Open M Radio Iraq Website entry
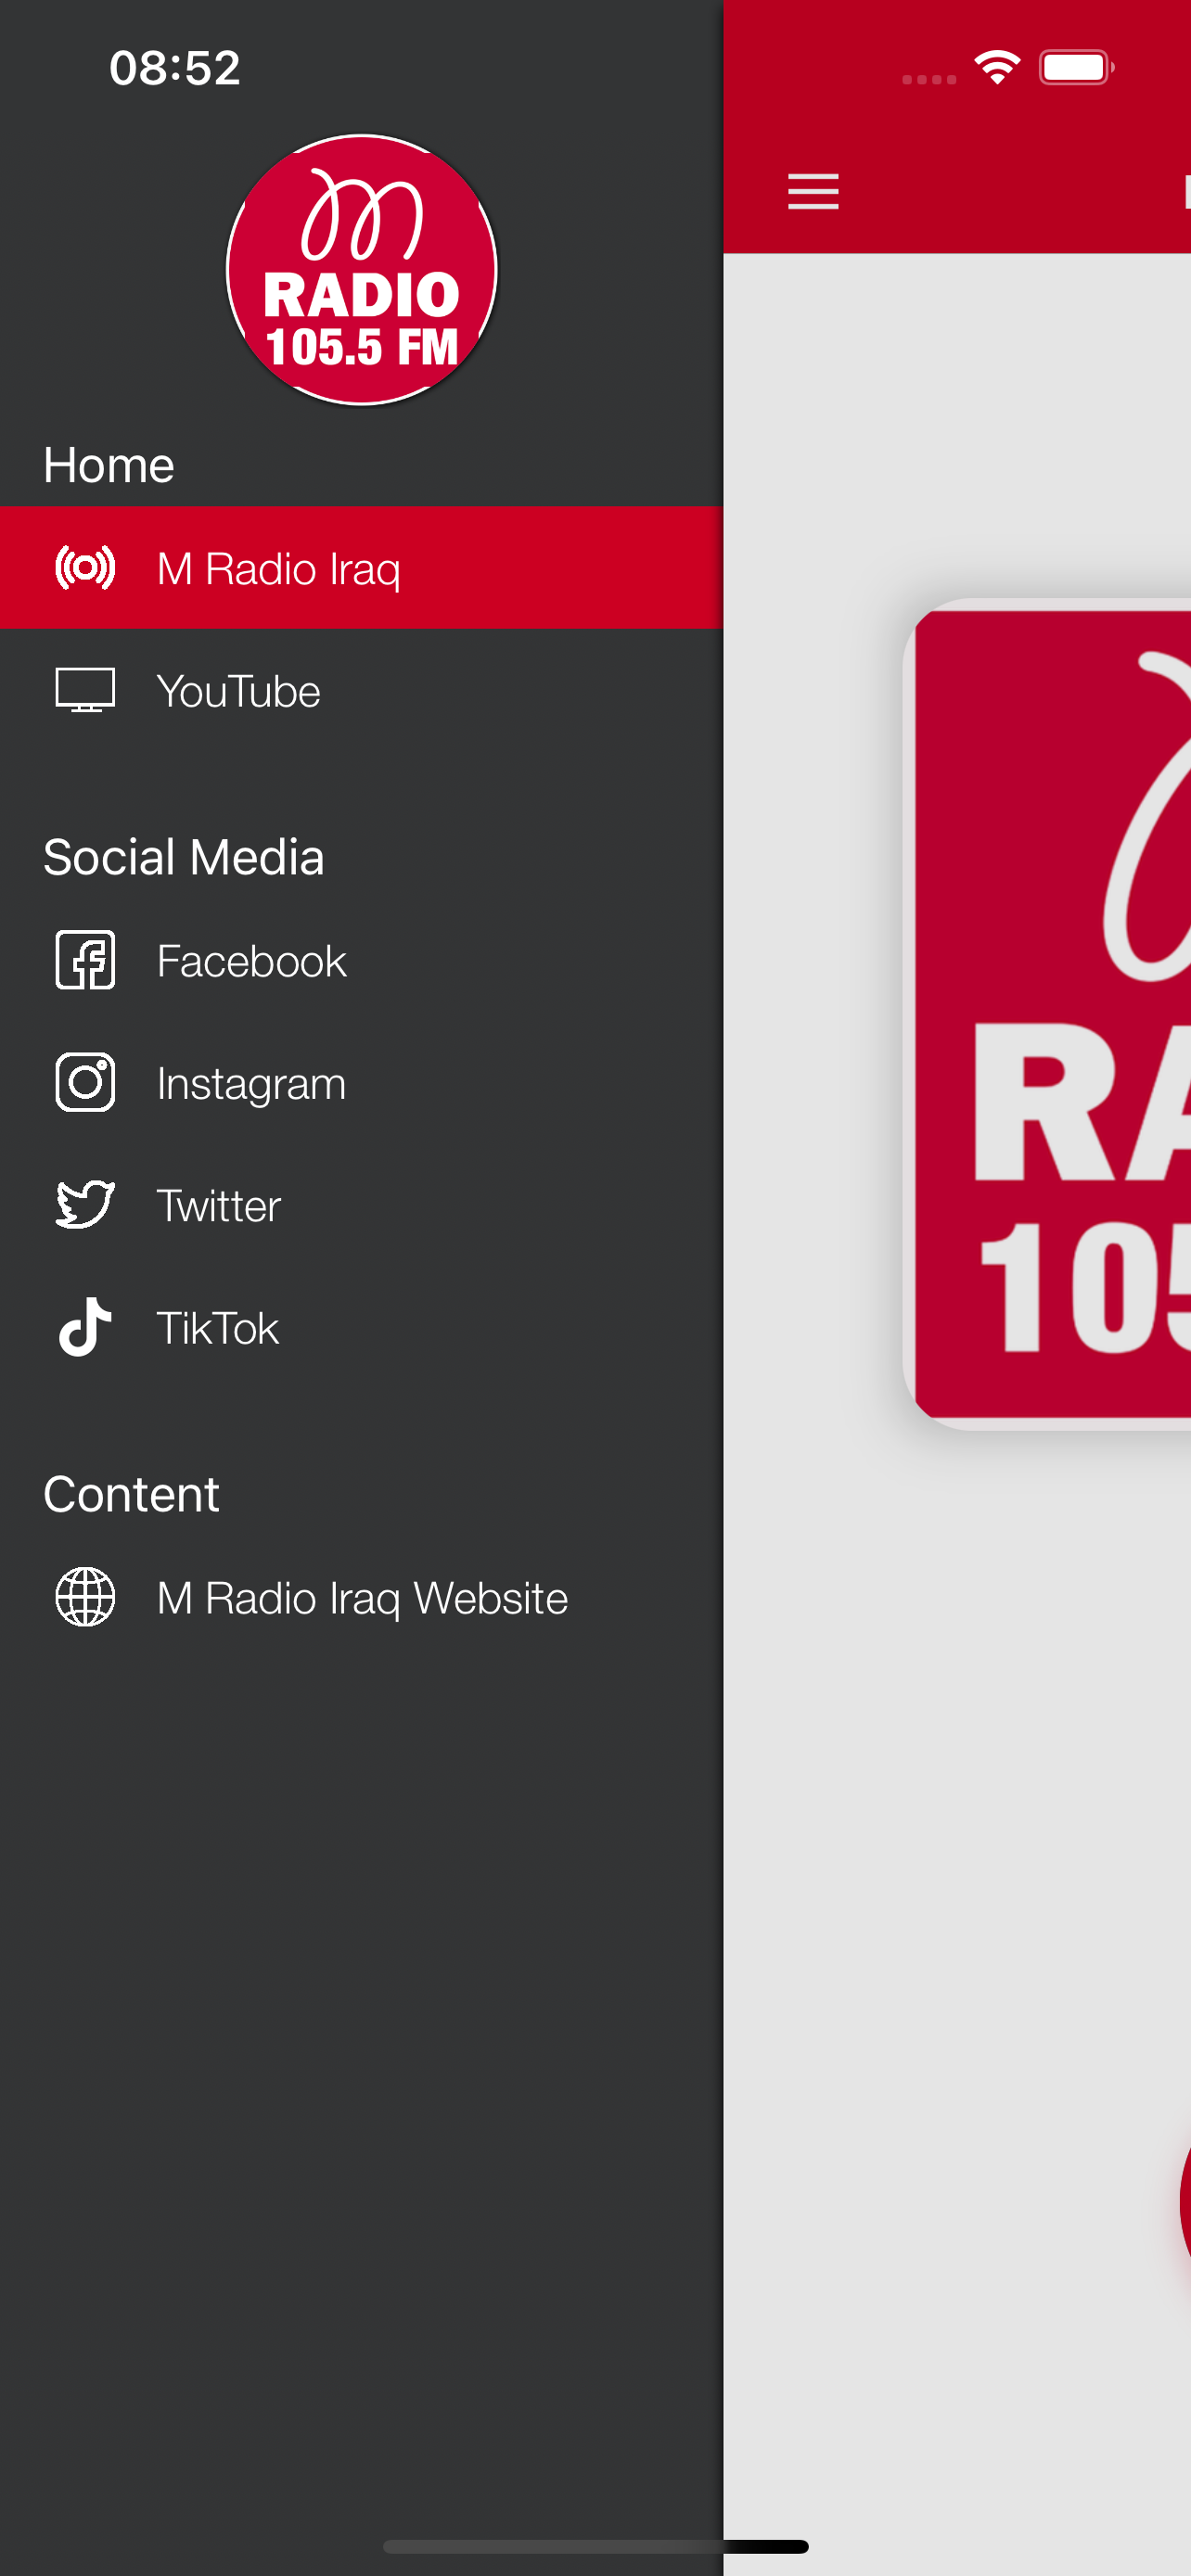The image size is (1191, 2576). (x=361, y=1597)
